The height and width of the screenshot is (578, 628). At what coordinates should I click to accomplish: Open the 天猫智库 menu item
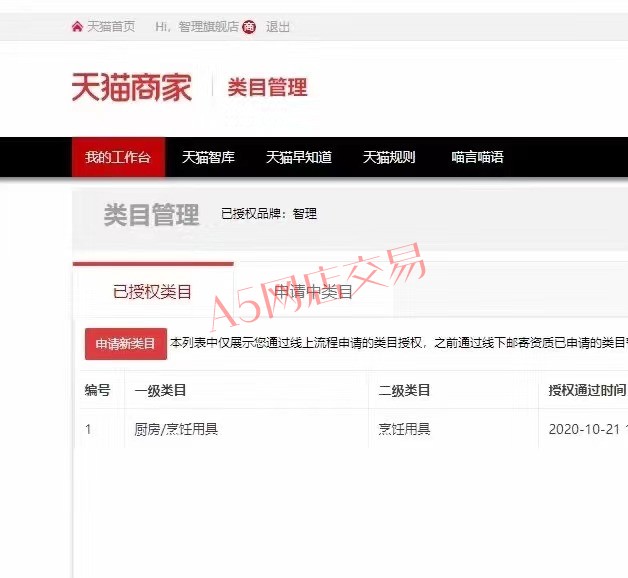(208, 157)
